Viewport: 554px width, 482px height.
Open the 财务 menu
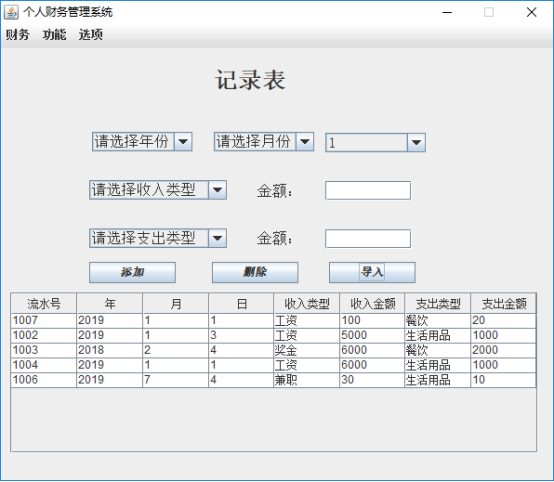point(17,35)
